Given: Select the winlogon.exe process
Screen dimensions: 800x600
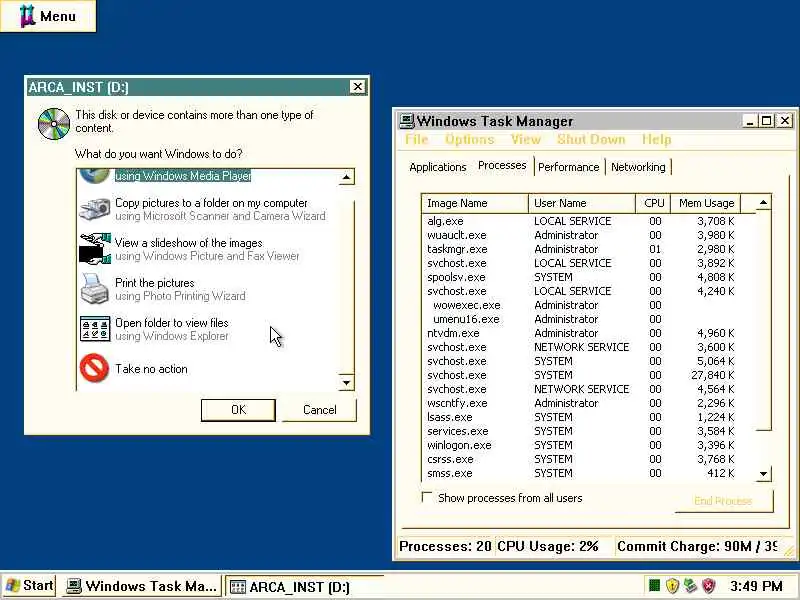Looking at the screenshot, I should pos(581,445).
